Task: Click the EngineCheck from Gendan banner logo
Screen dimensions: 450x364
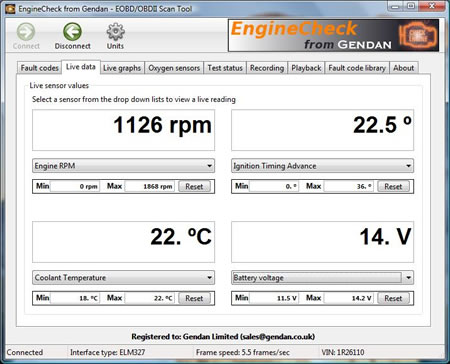Action: pyautogui.click(x=333, y=35)
